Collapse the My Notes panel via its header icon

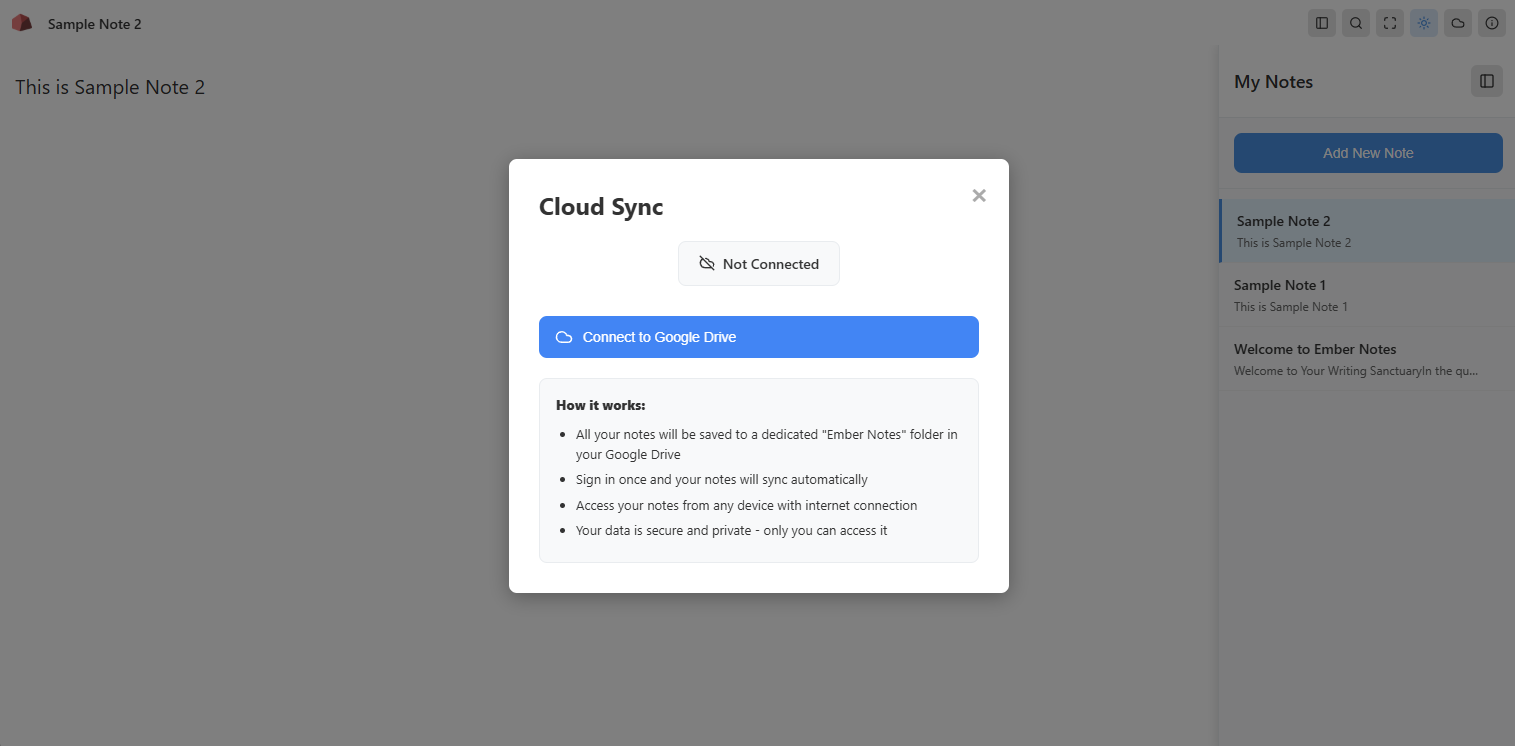(1486, 81)
